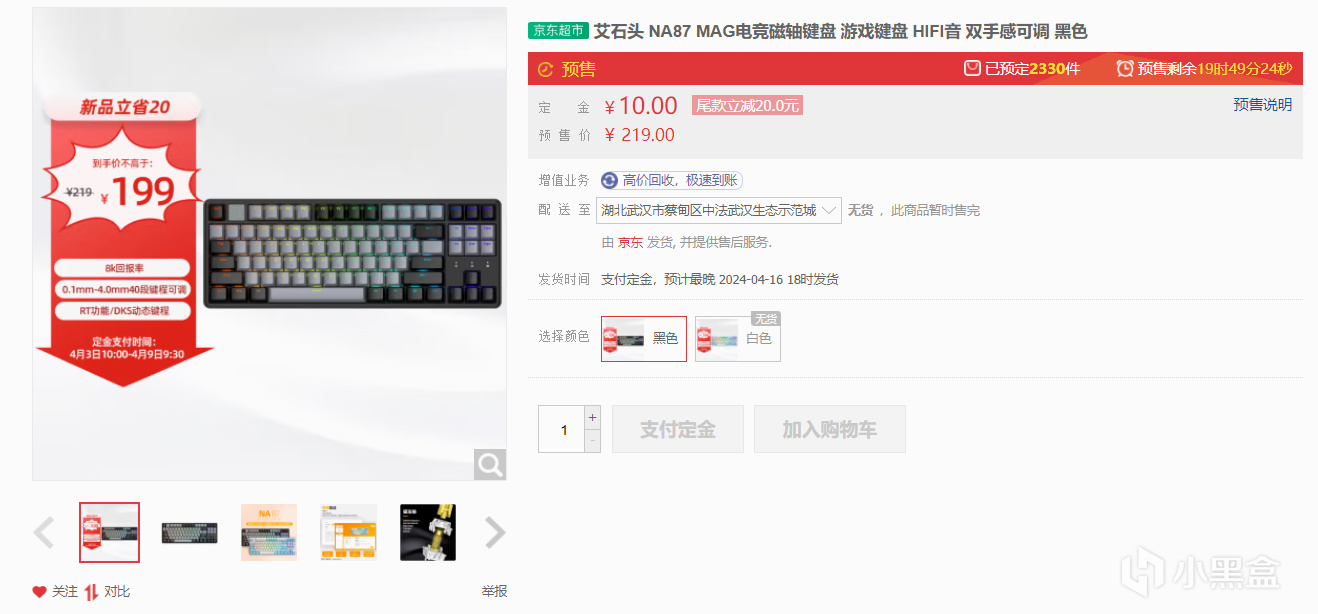Increase quantity with the plus button
This screenshot has width=1318, height=614.
592,417
